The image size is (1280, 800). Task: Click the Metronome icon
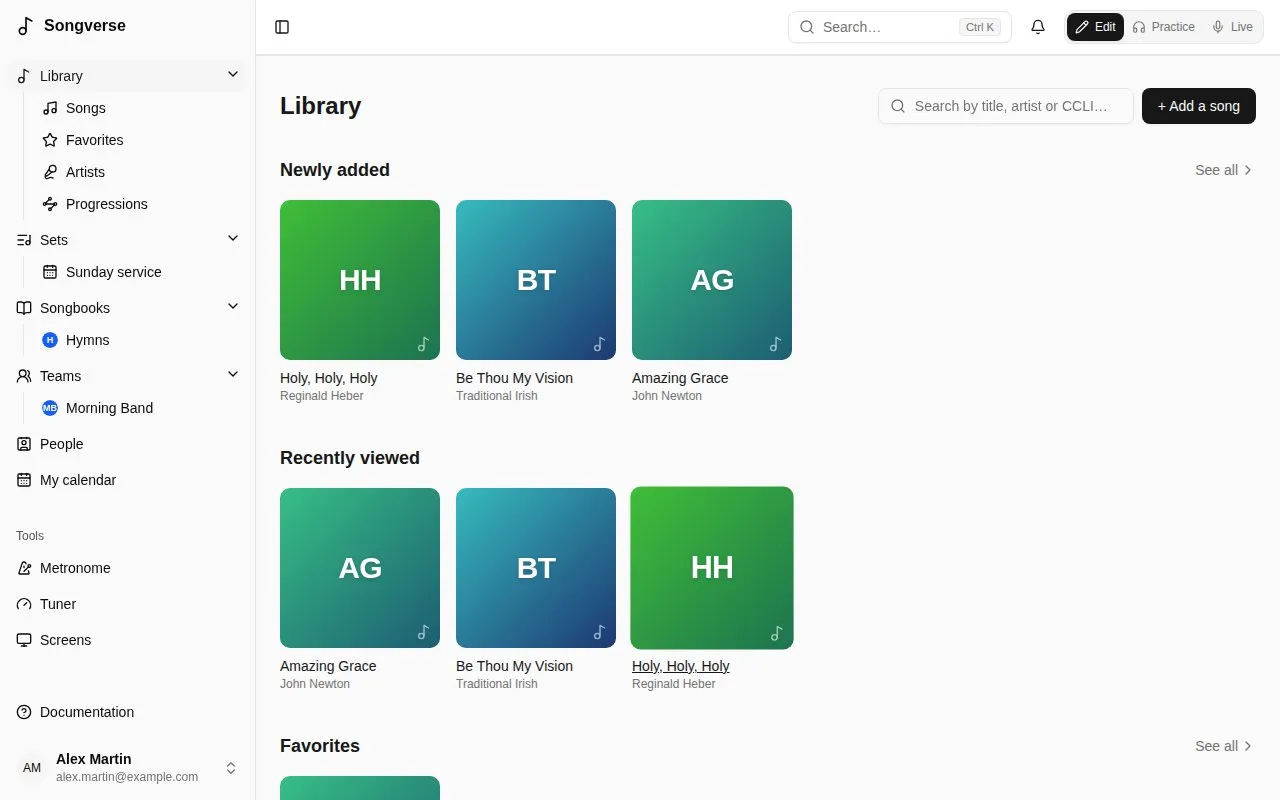pyautogui.click(x=24, y=568)
